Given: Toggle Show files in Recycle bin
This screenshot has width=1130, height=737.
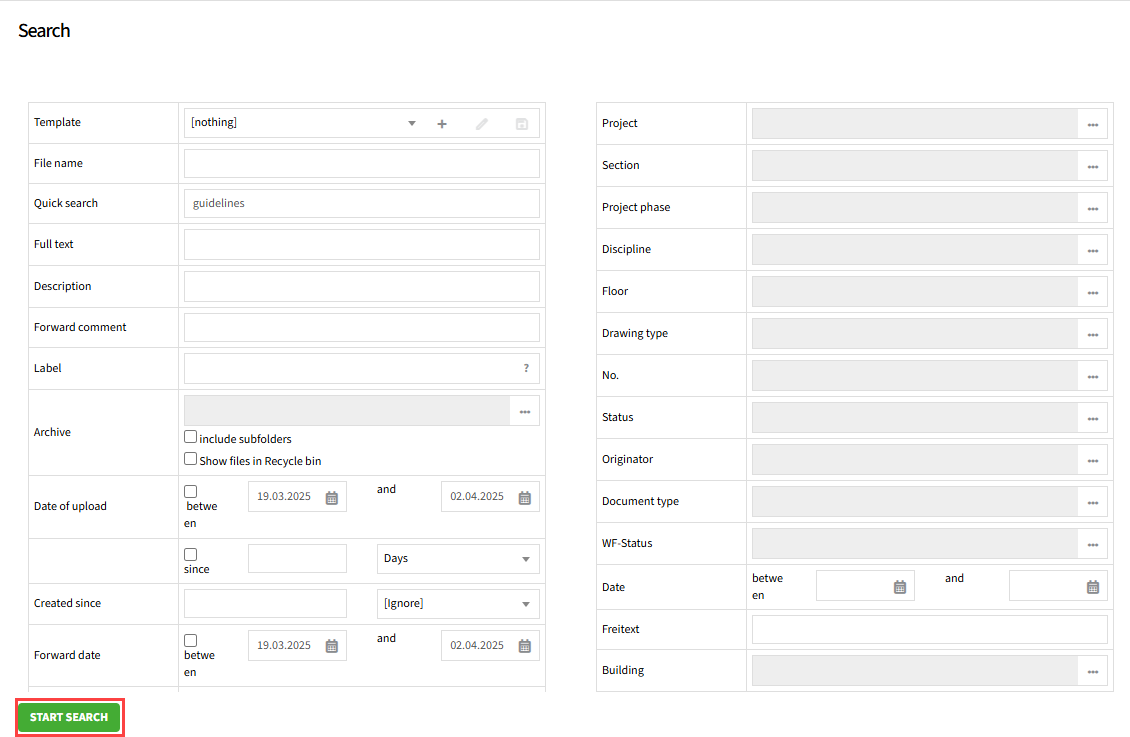Looking at the screenshot, I should point(191,459).
